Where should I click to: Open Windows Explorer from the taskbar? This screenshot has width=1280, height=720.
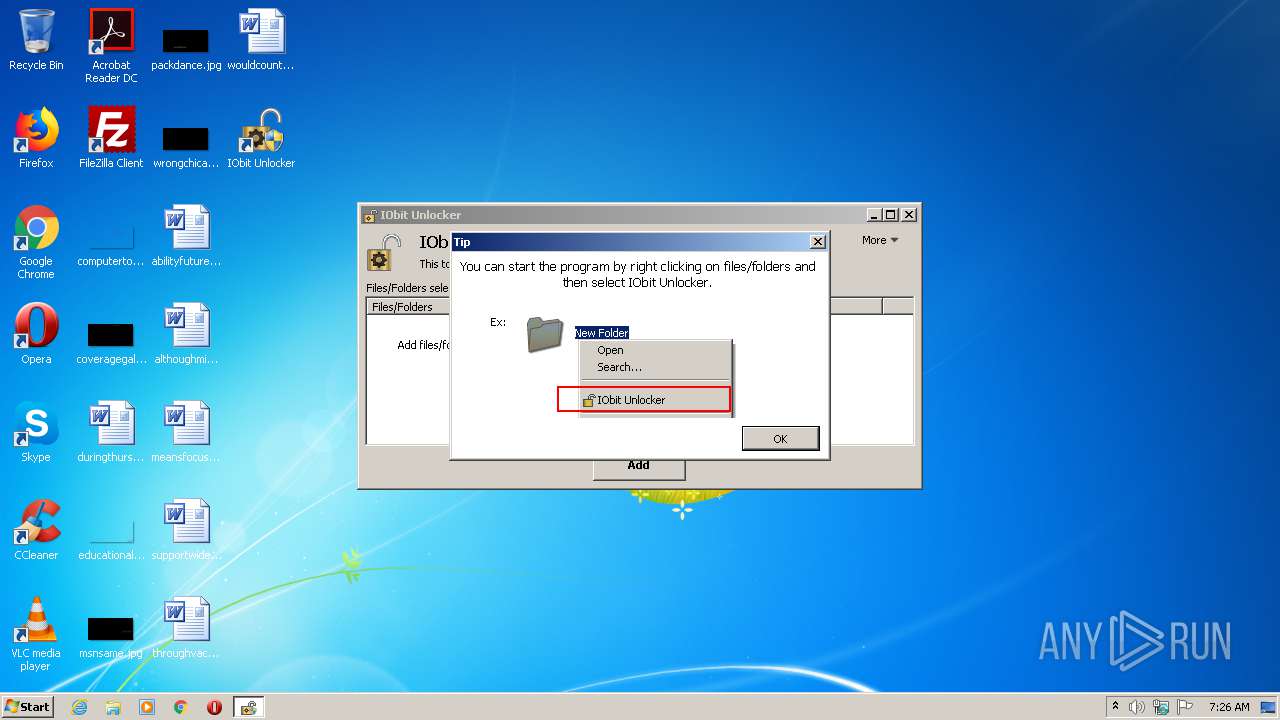tap(113, 707)
